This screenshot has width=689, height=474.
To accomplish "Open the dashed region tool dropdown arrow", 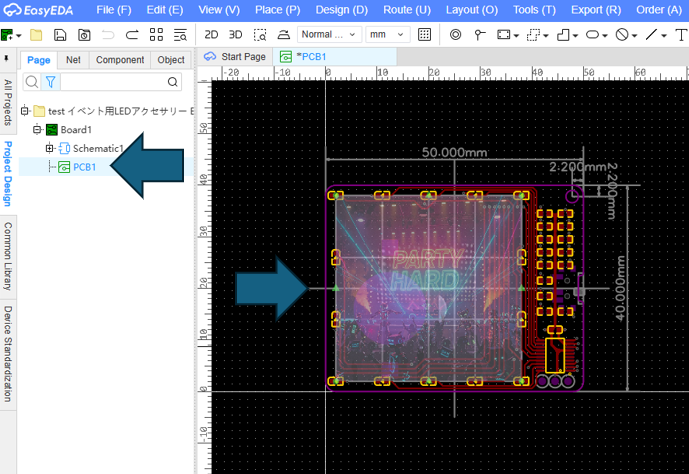I will pos(546,36).
